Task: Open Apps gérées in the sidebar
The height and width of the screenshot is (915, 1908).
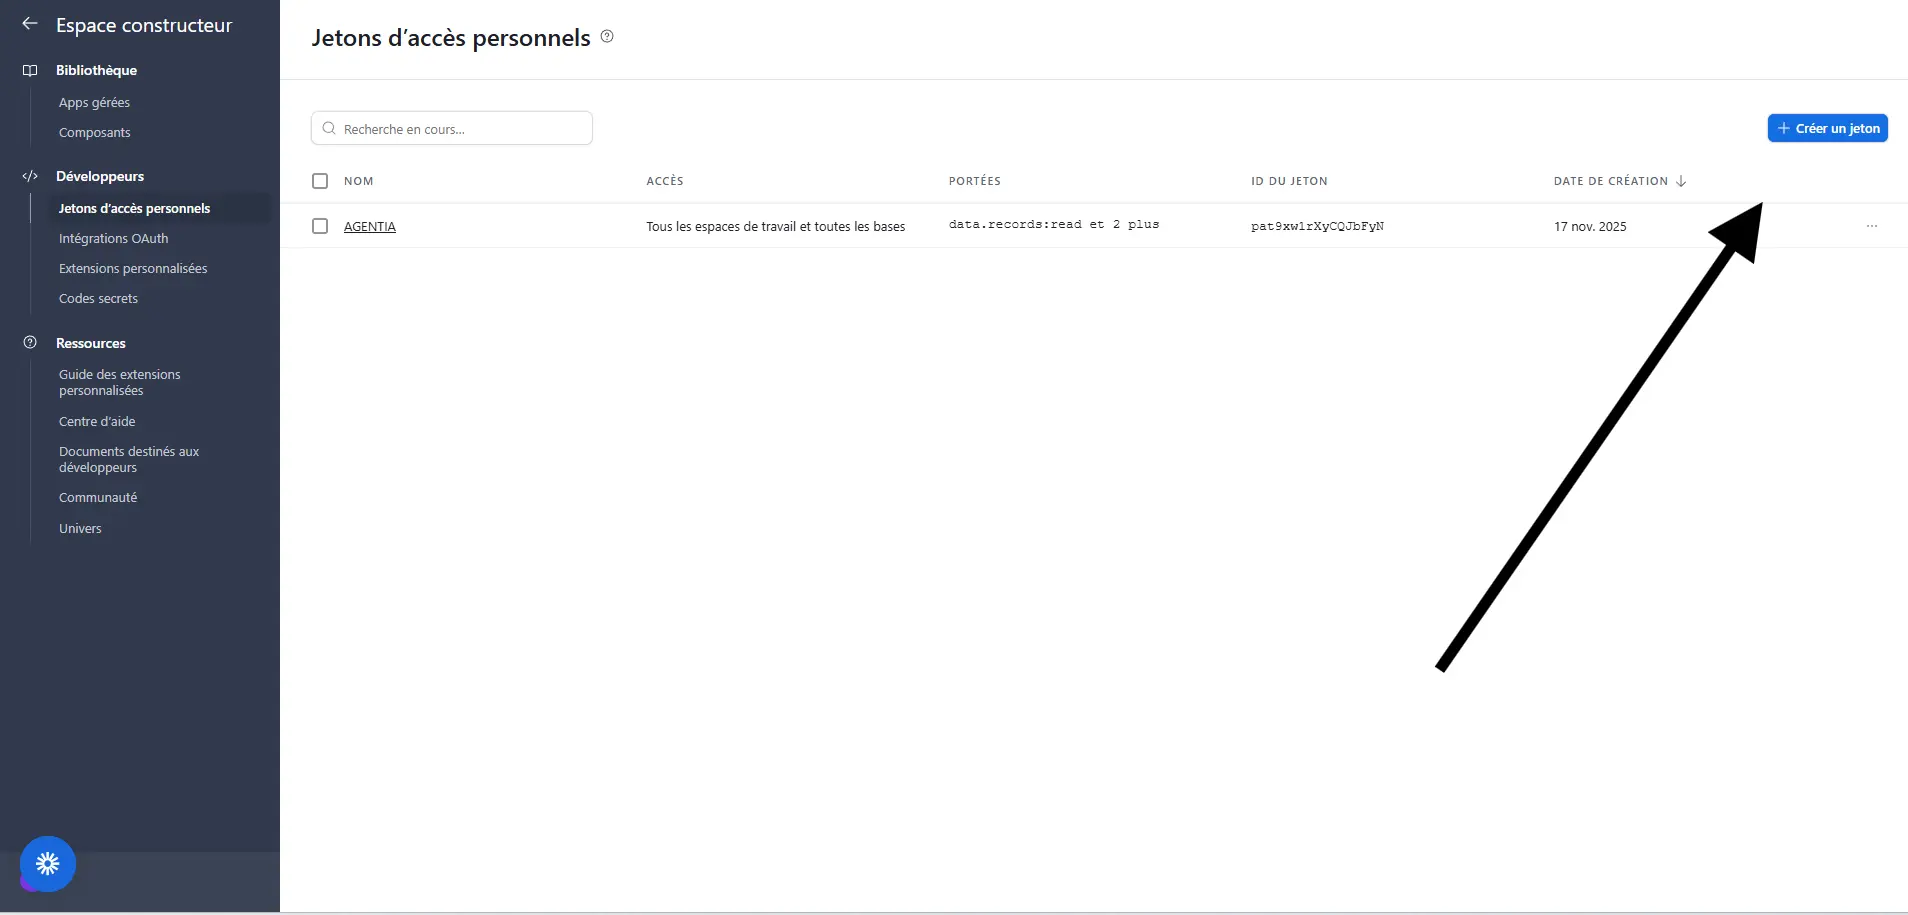Action: point(94,102)
